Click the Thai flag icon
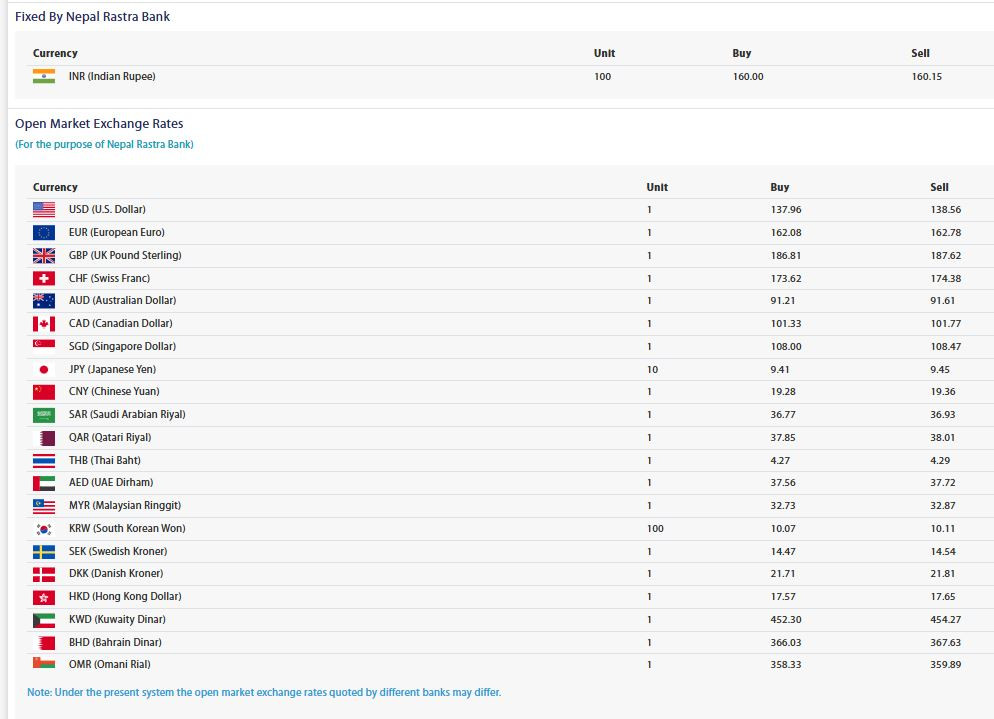Screen dimensions: 994x719 [x=44, y=460]
